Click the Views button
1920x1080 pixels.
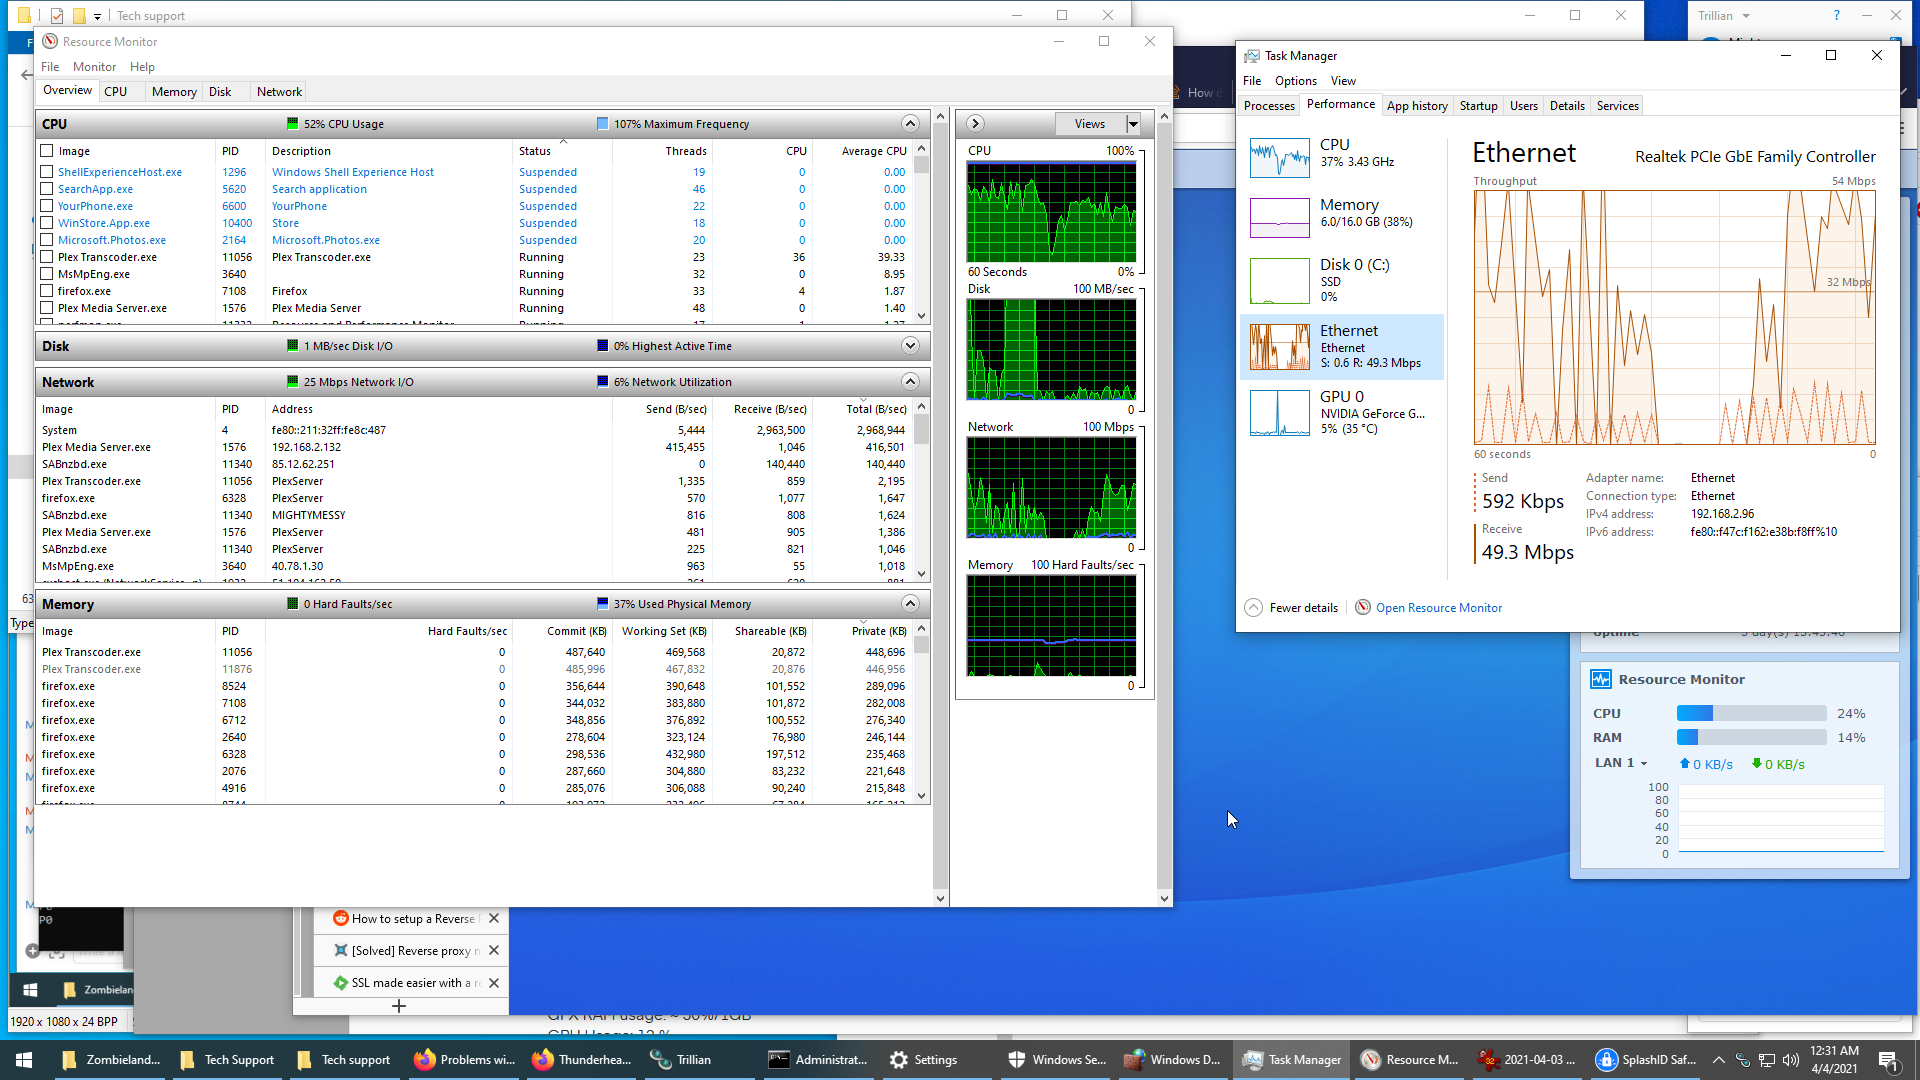pyautogui.click(x=1090, y=124)
